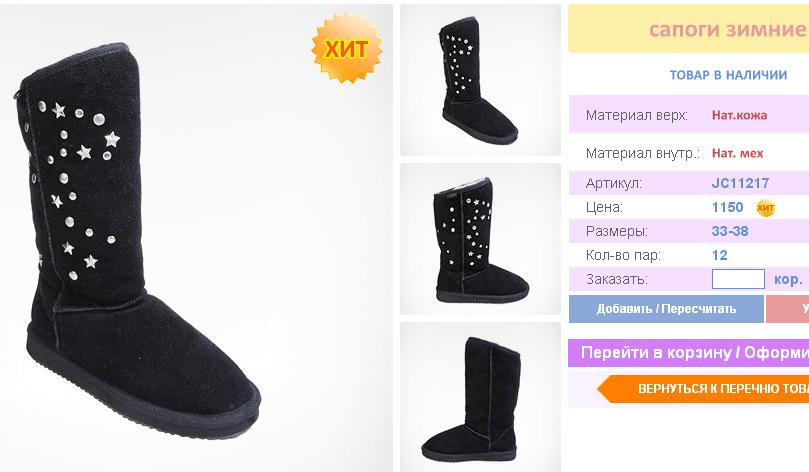Click the кор. unit label beside input

pos(788,280)
